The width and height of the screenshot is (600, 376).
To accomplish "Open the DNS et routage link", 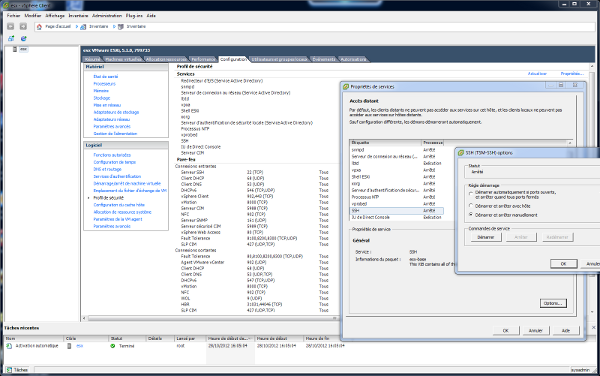I will [x=107, y=169].
